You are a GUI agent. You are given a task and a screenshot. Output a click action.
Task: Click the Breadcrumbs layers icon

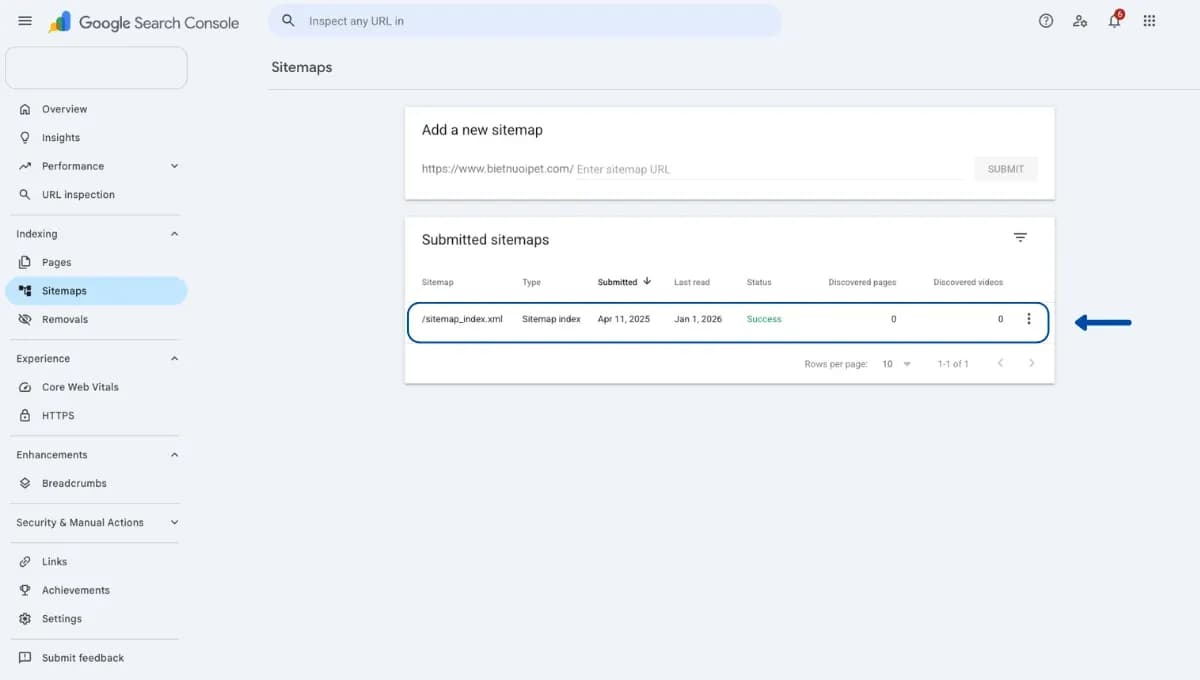25,483
